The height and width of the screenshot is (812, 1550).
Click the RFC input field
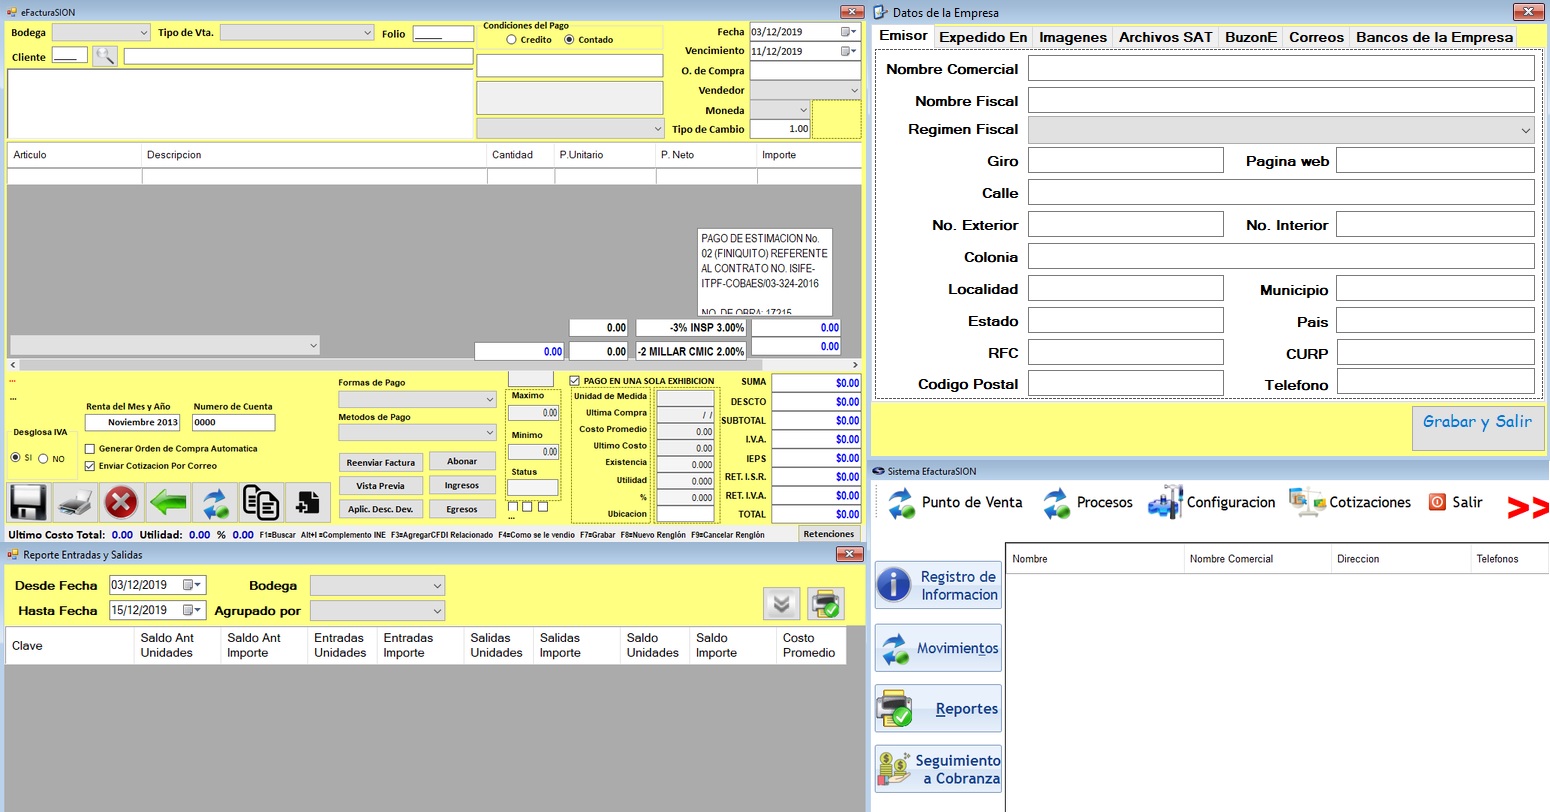(x=1126, y=352)
